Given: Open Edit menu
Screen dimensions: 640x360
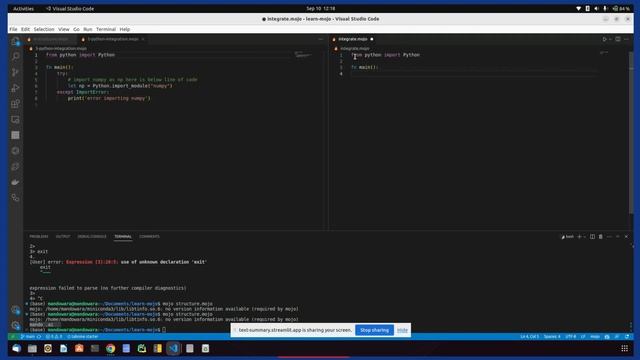Looking at the screenshot, I should 25,29.
